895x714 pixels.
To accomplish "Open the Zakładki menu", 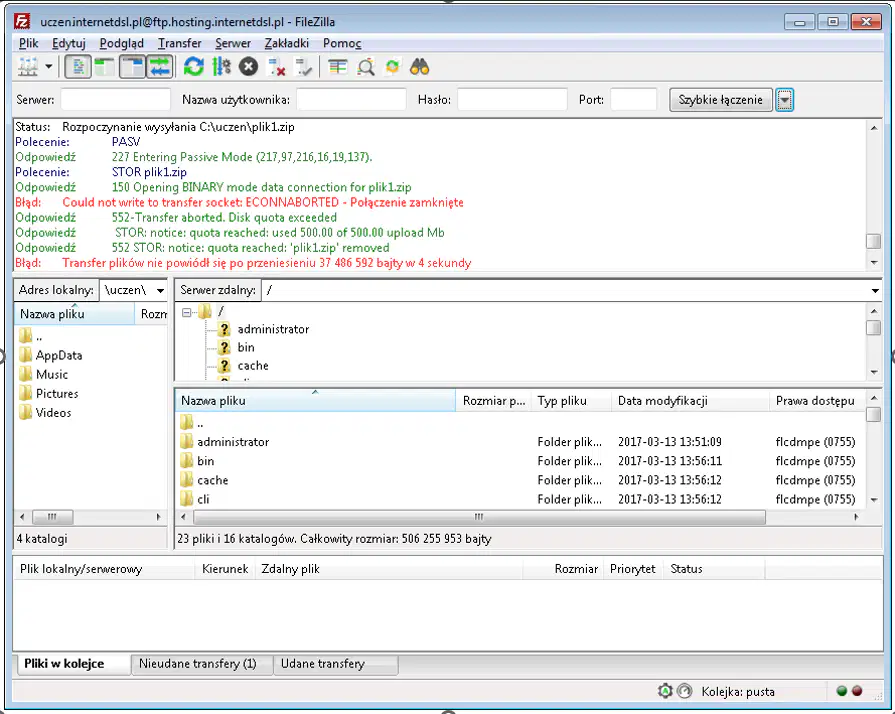I will pos(287,43).
